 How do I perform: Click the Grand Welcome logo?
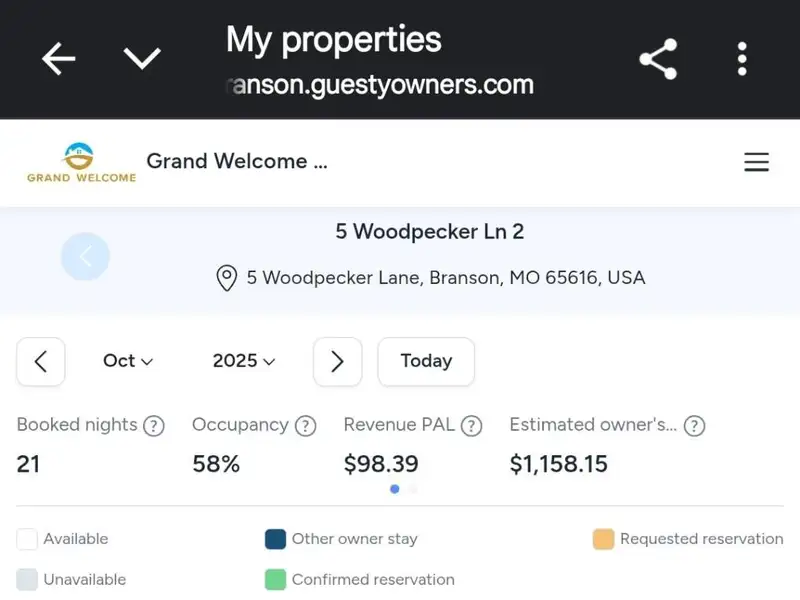point(81,163)
